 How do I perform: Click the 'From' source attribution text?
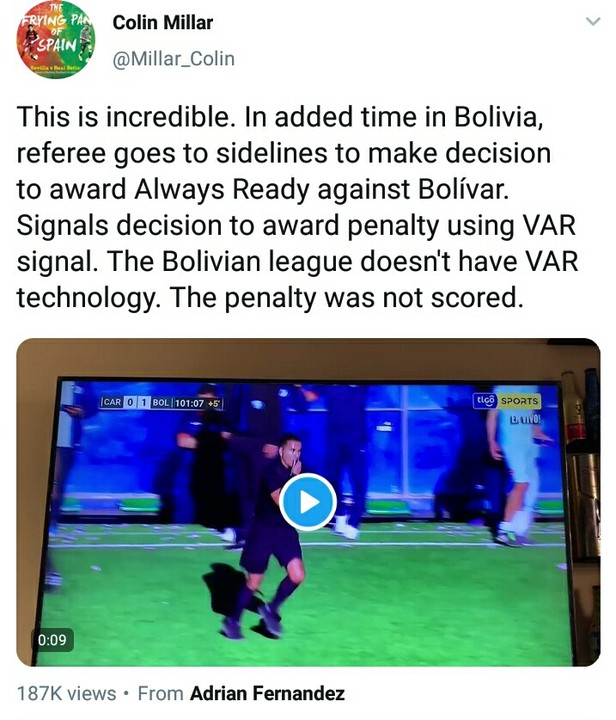point(160,693)
